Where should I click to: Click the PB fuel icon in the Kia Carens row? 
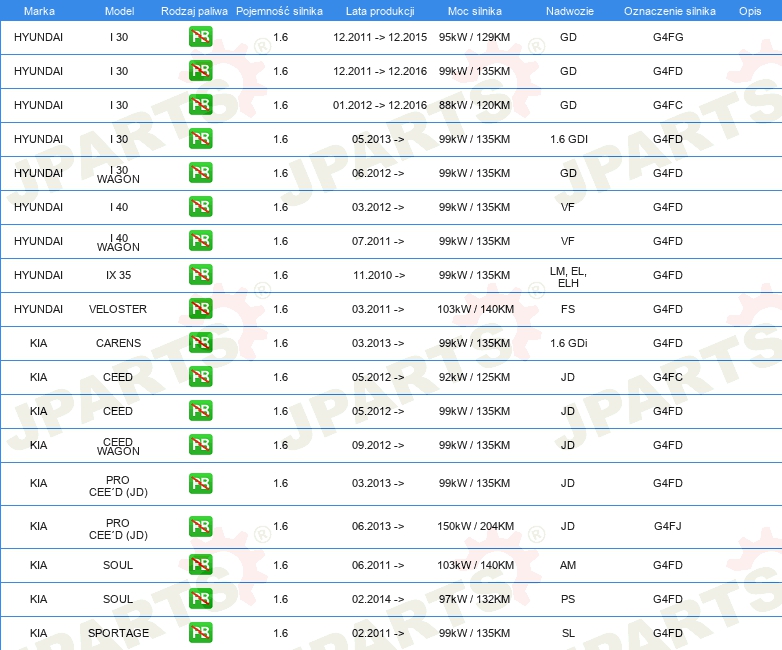point(200,343)
